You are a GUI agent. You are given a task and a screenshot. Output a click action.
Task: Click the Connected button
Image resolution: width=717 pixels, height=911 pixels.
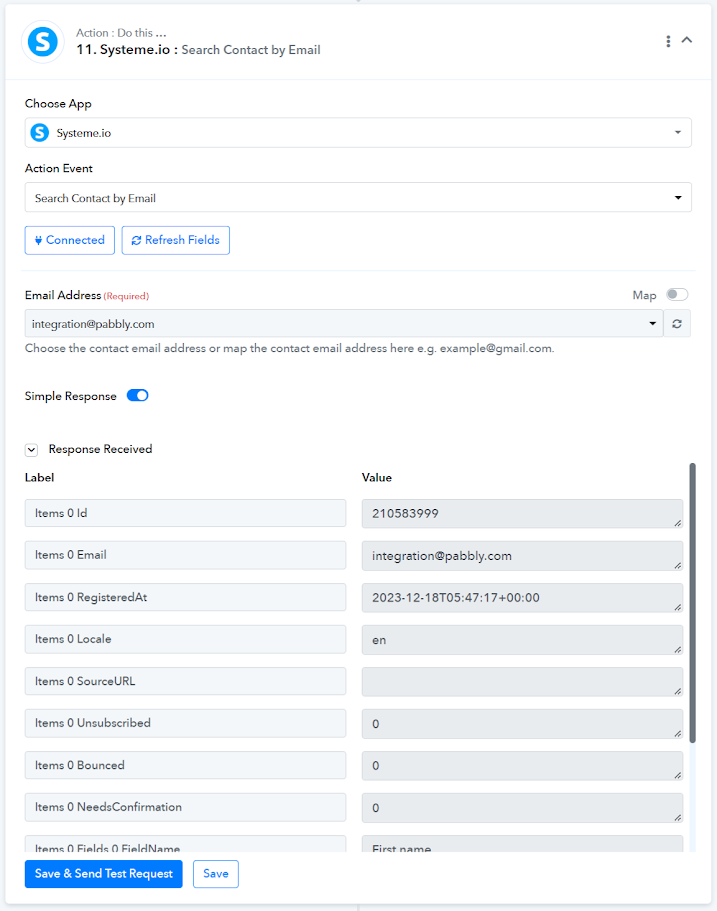coord(70,240)
